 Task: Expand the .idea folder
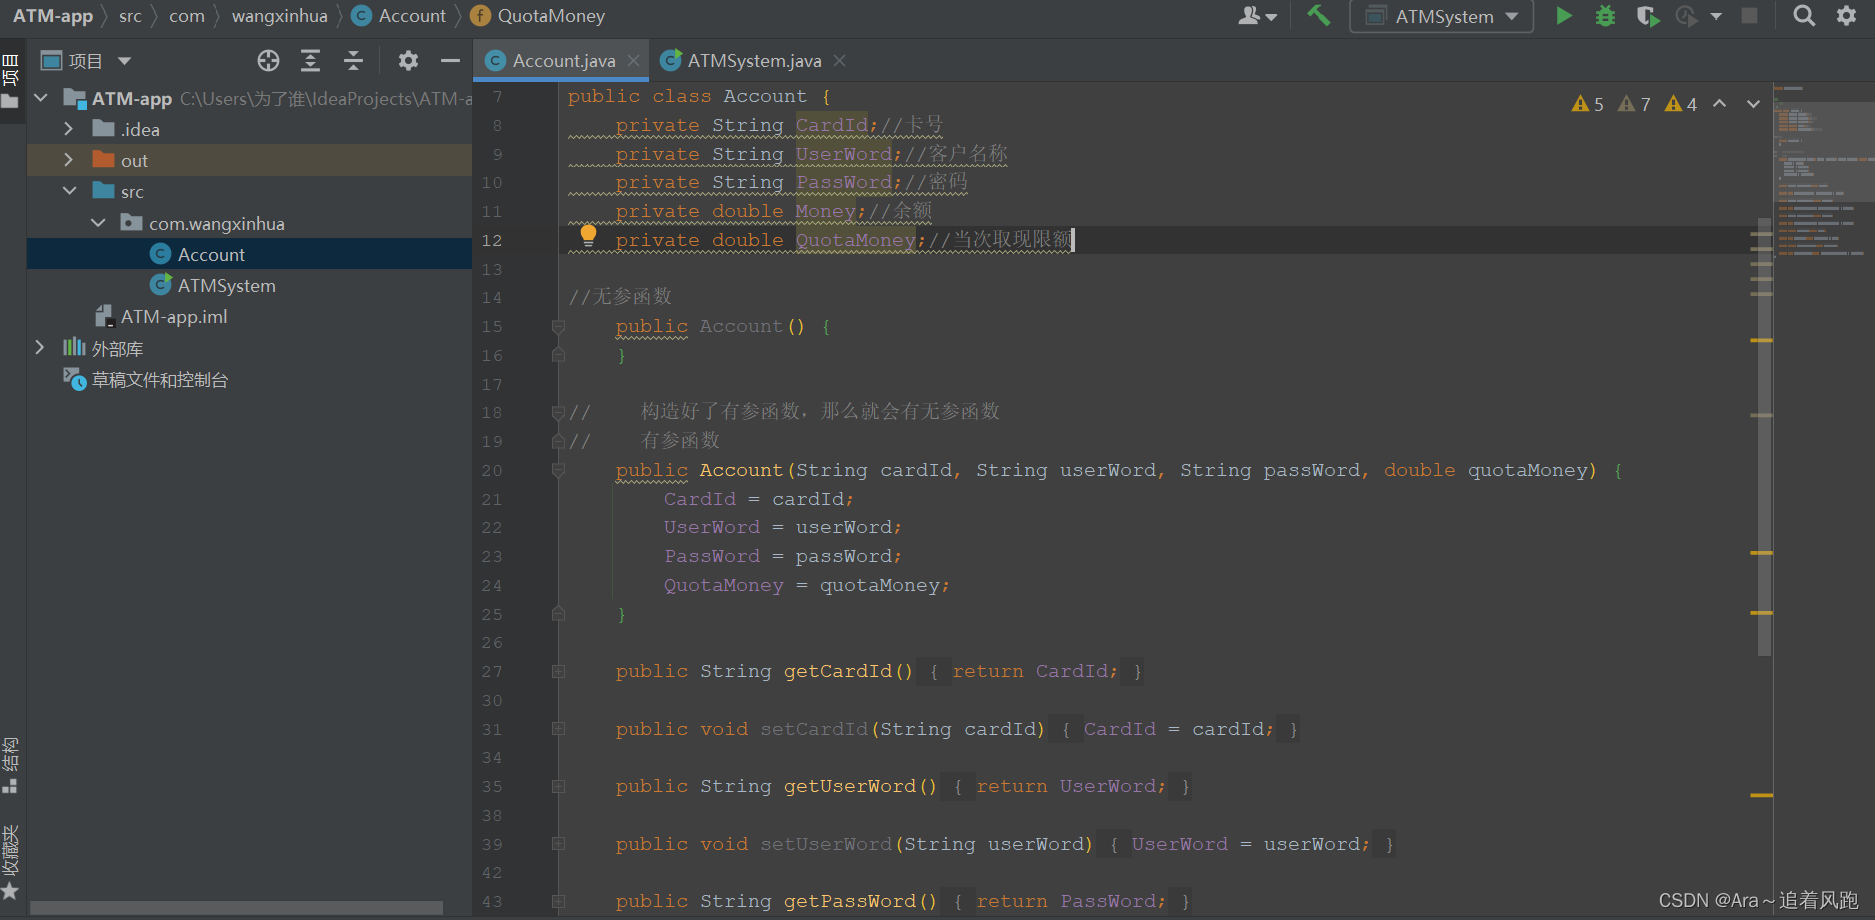point(68,129)
